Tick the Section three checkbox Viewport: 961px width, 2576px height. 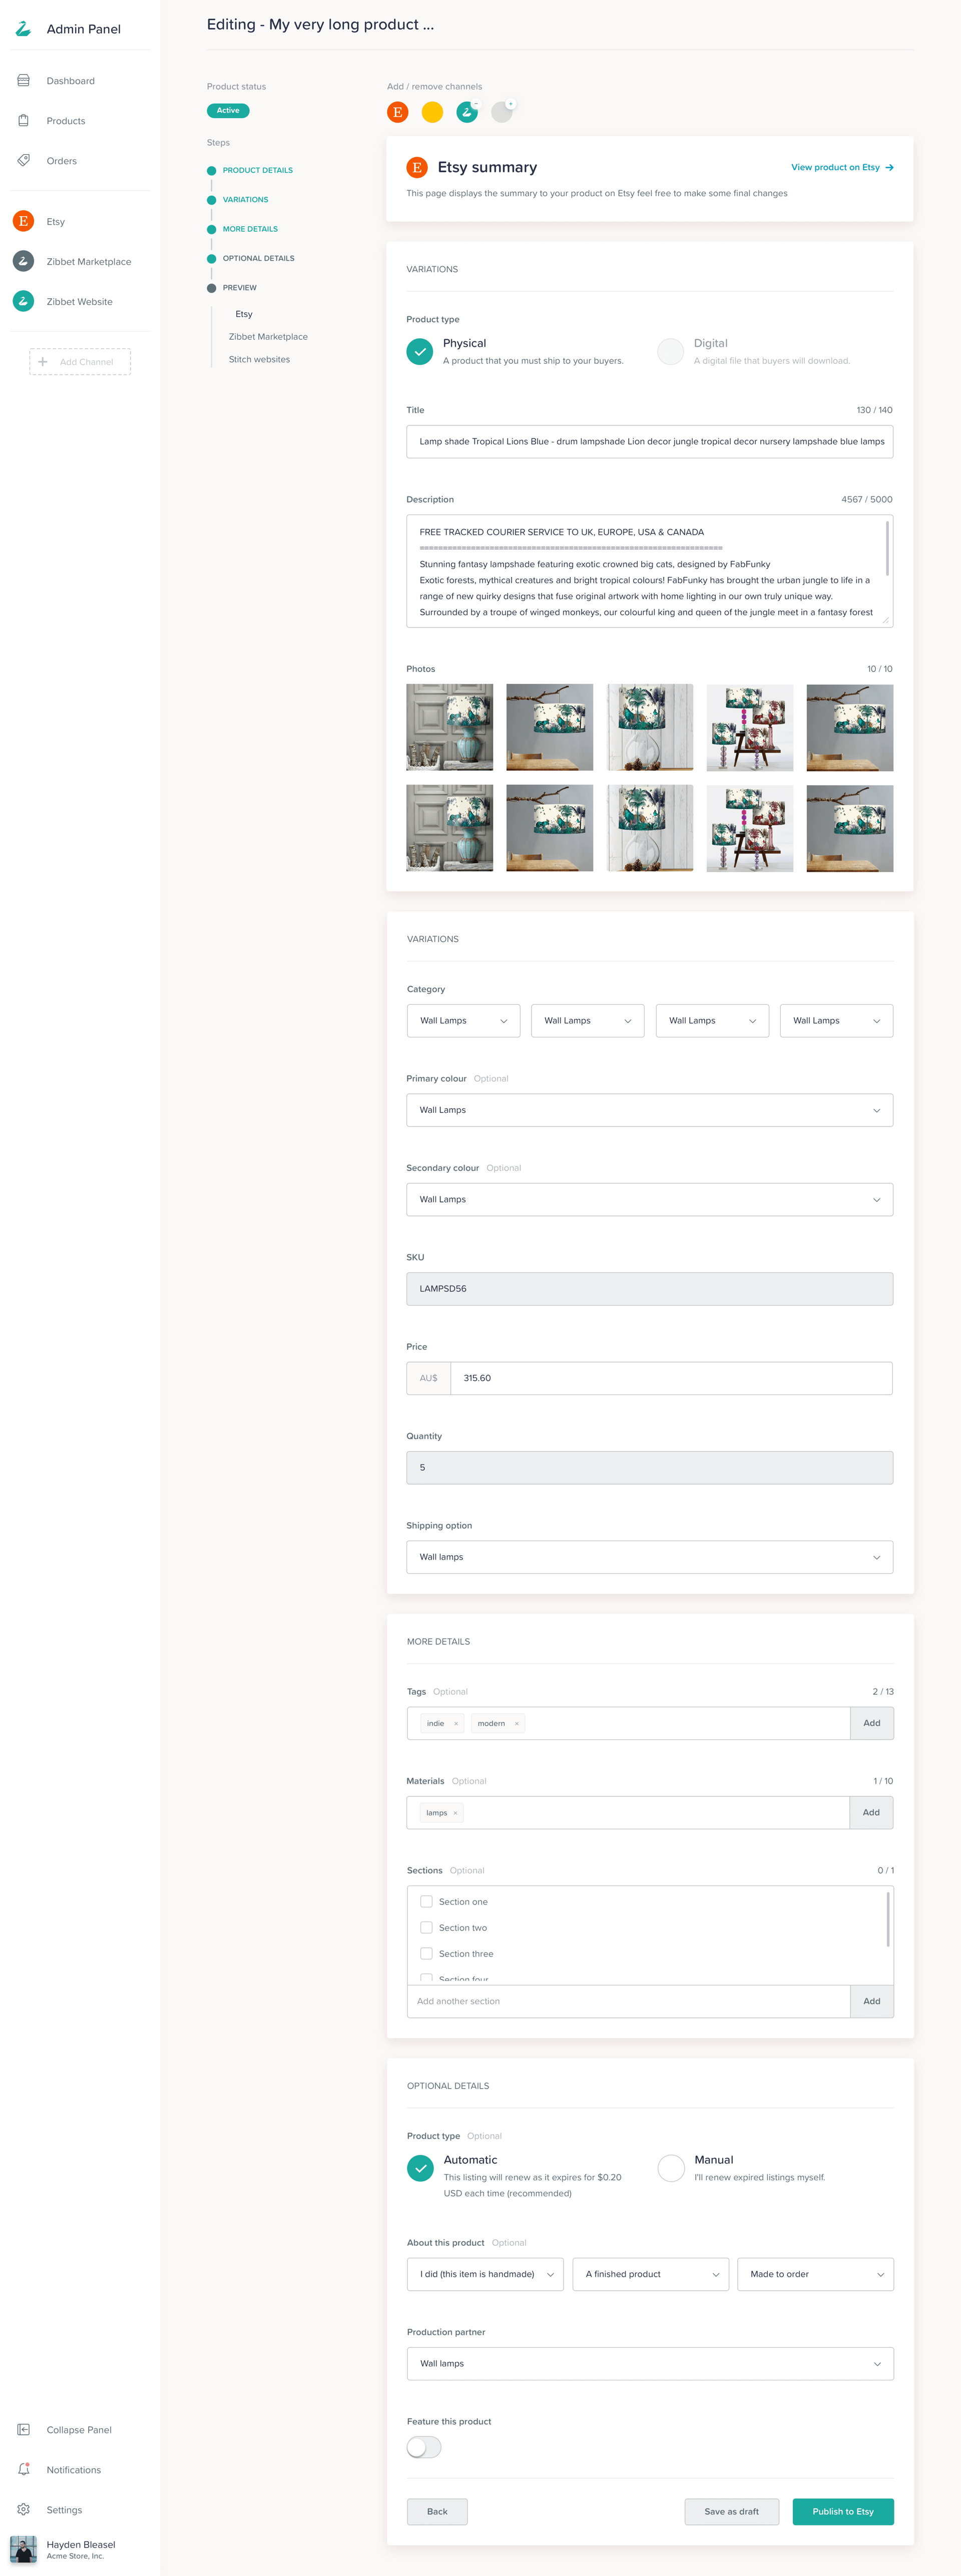[426, 1953]
